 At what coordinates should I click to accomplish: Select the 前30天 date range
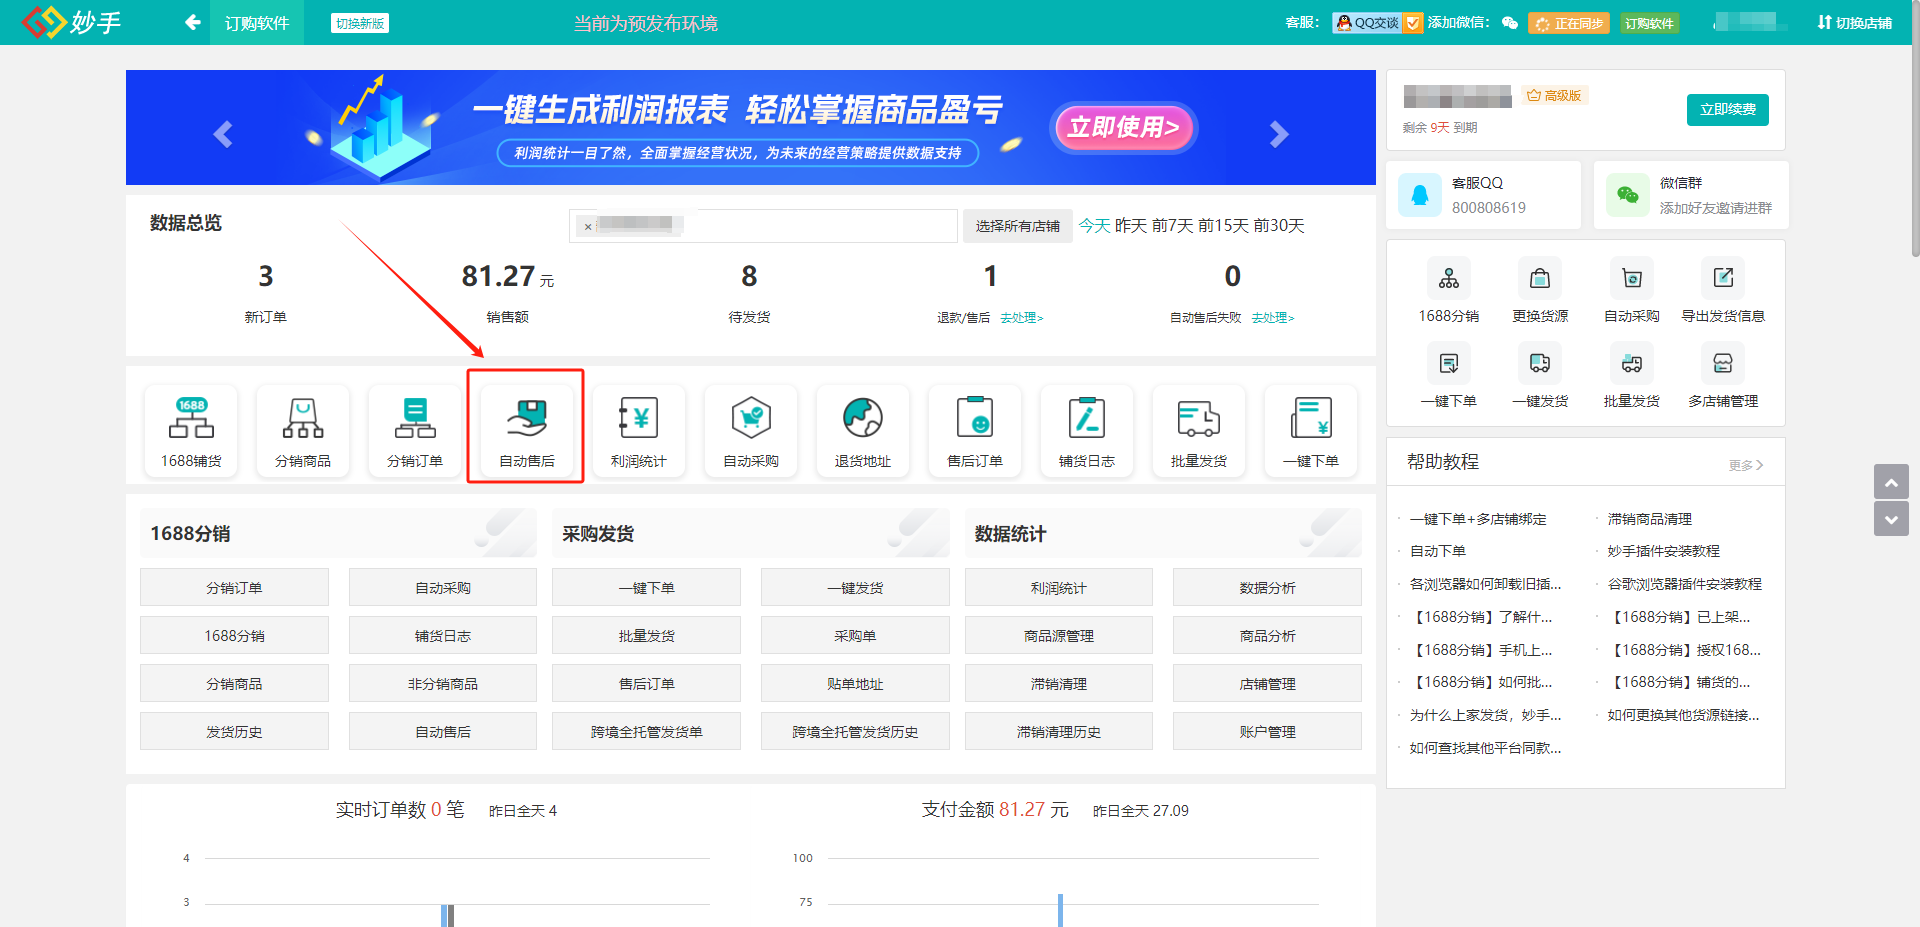point(1279,226)
